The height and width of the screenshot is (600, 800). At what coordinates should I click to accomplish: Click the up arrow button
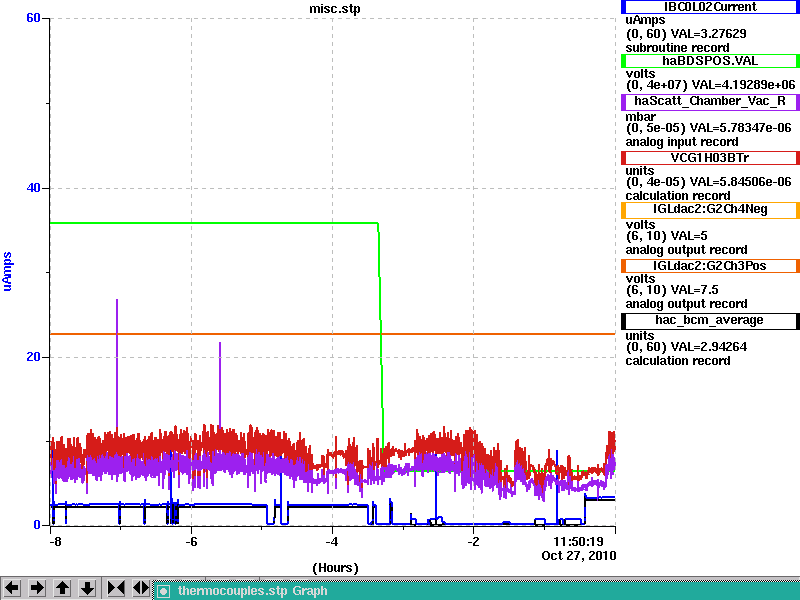tap(62, 588)
